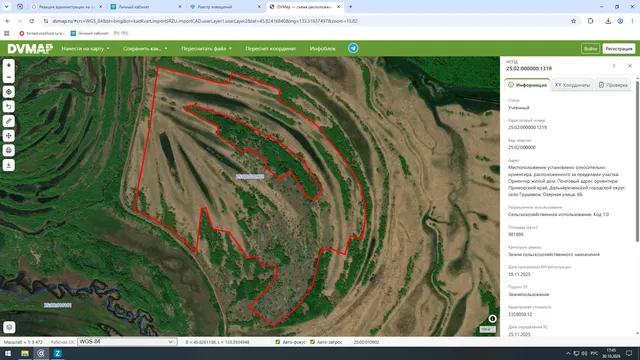The height and width of the screenshot is (360, 640).
Task: Bookmark this page with the star icon
Action: [x=573, y=21]
